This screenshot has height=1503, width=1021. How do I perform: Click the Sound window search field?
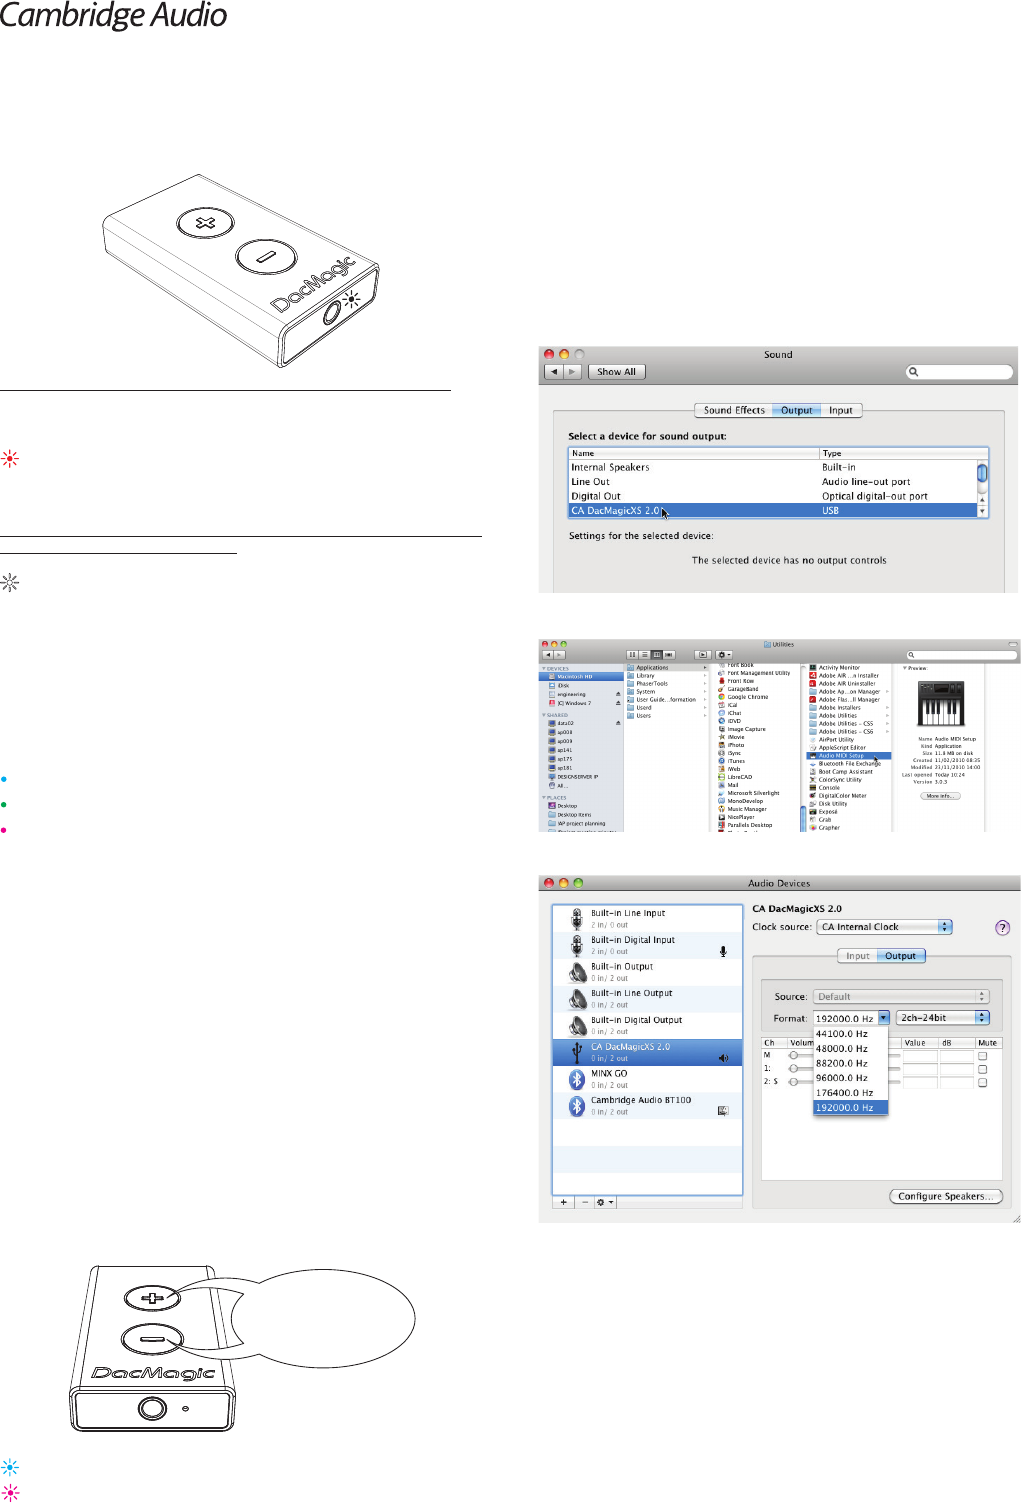coord(959,372)
